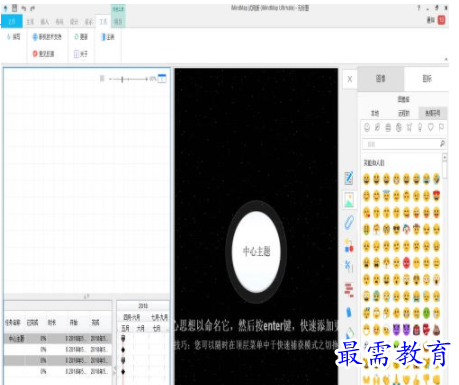Insert the cowboy hat face emoji
Image resolution: width=459 pixels, height=385 pixels.
pos(416,229)
